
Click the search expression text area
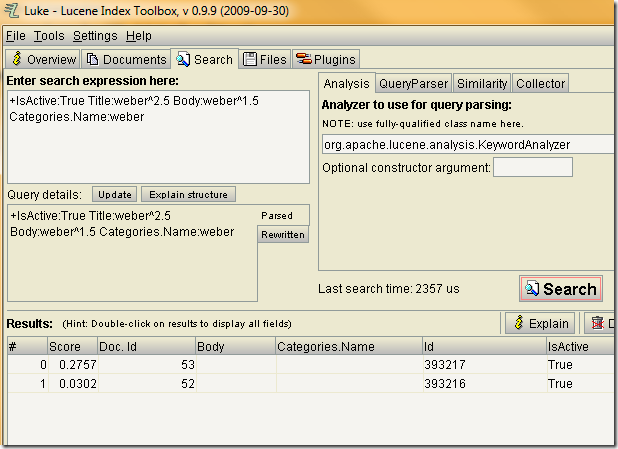tap(158, 137)
